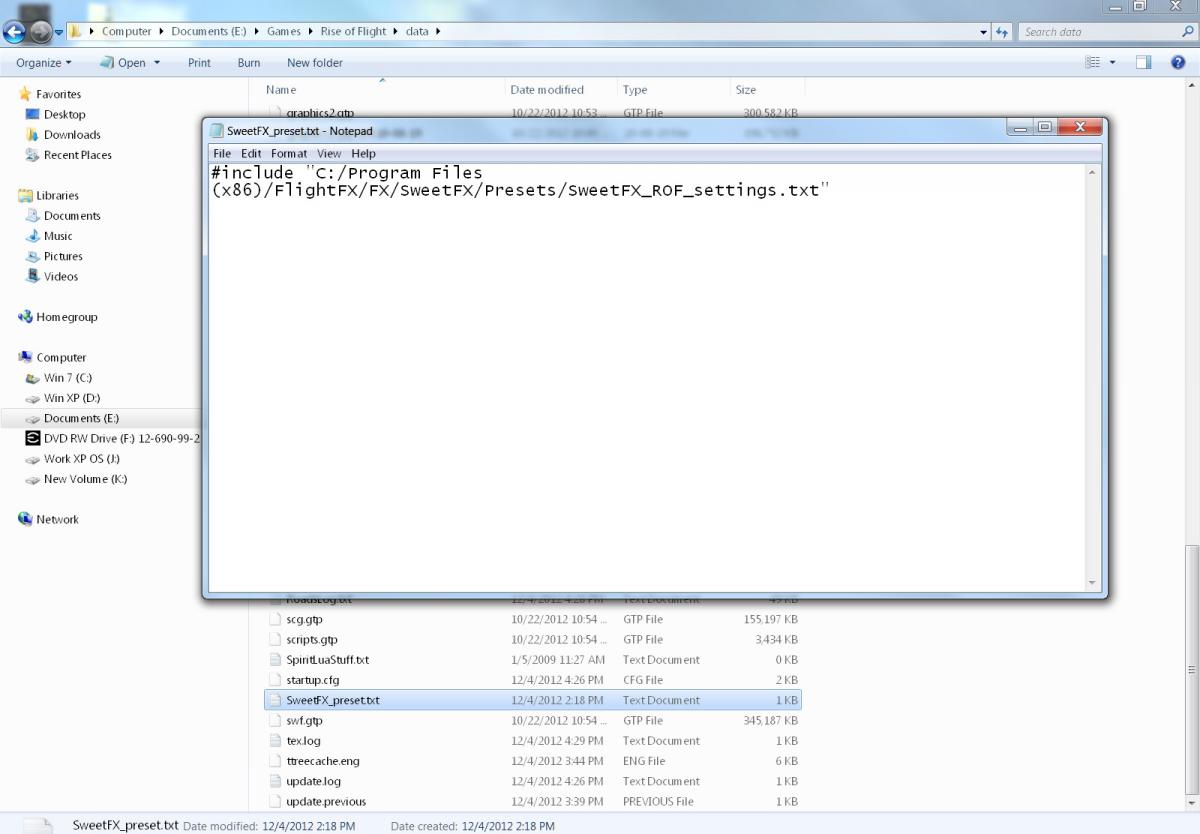The image size is (1200, 834).
Task: Click the Explorer Back navigation arrow
Action: pyautogui.click(x=15, y=32)
